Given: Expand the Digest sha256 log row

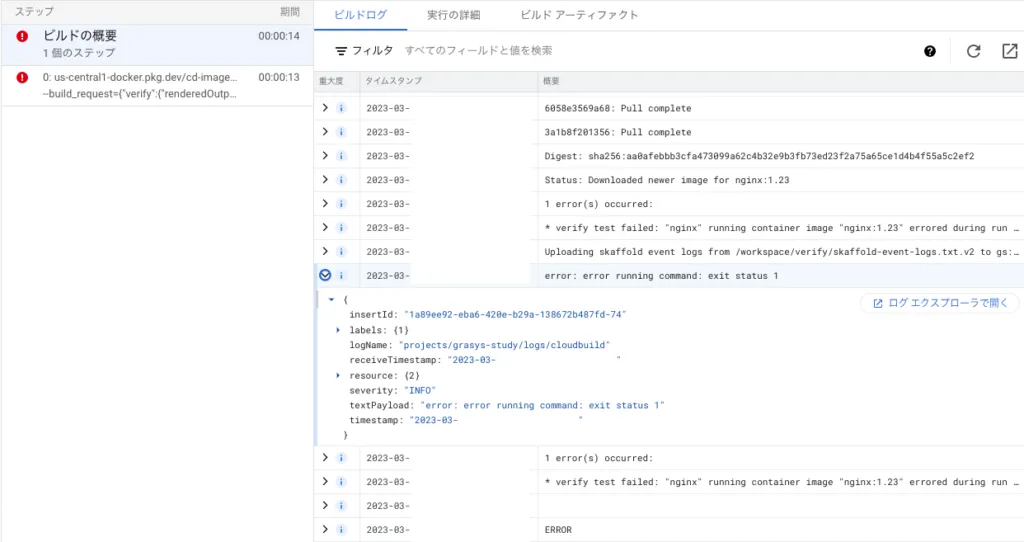Looking at the screenshot, I should click(x=325, y=155).
